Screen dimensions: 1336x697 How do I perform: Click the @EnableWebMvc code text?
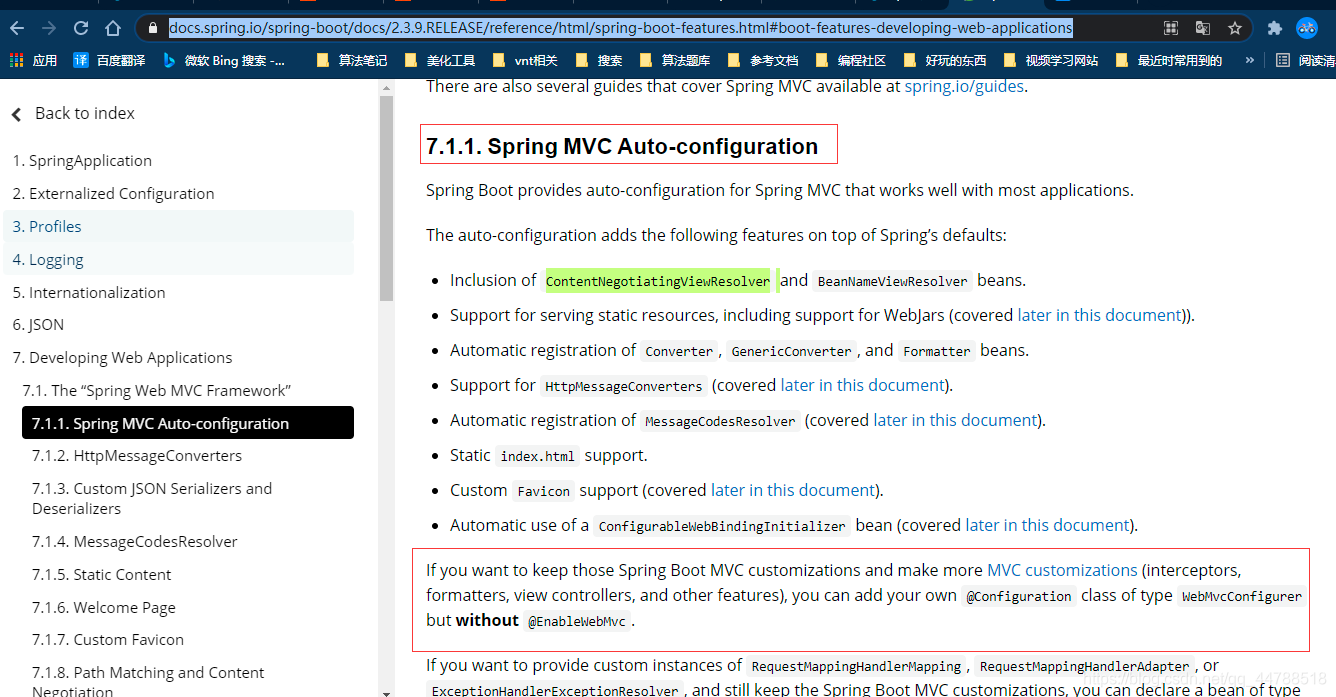(x=578, y=621)
